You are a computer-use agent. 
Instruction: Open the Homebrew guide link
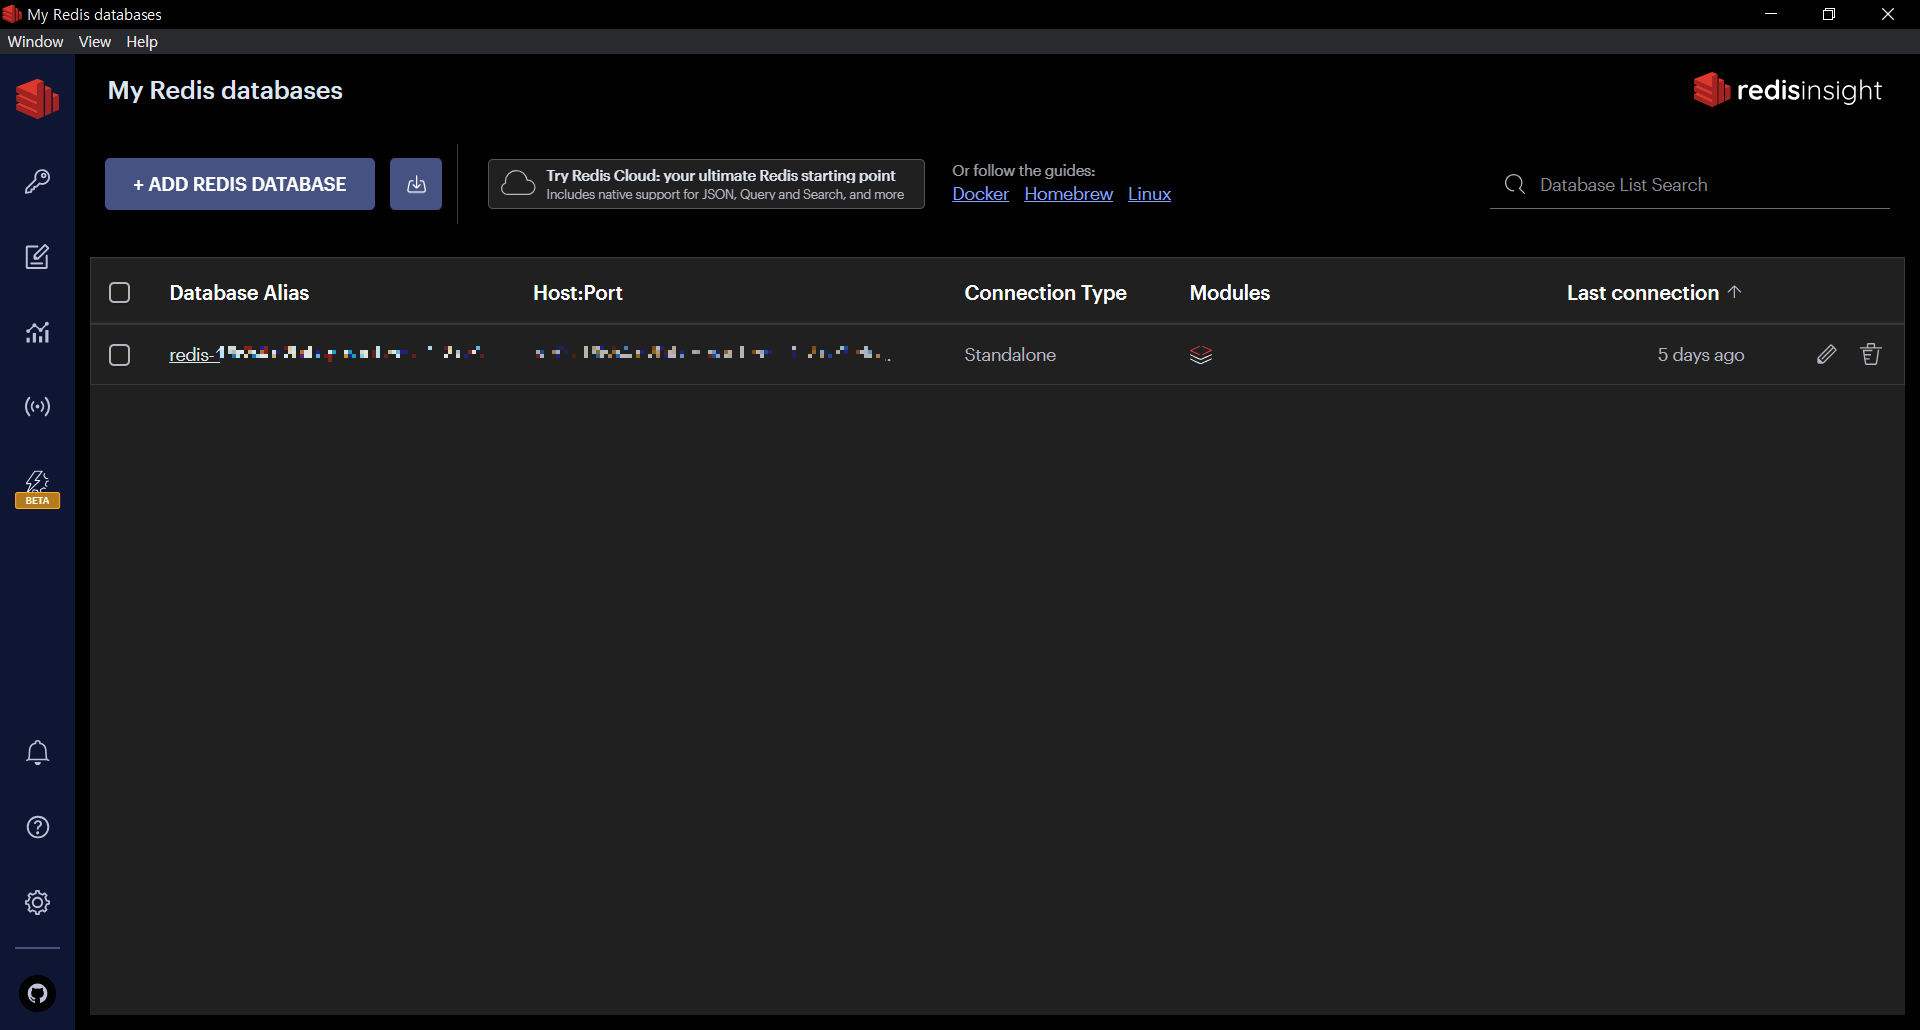pos(1068,194)
